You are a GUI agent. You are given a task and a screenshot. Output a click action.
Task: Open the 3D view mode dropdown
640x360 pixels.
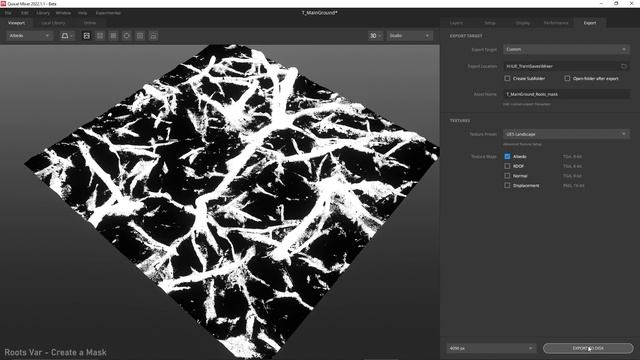coord(376,36)
